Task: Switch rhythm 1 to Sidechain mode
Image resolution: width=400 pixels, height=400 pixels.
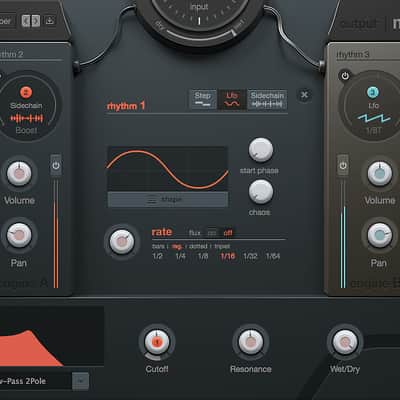Action: pos(267,99)
